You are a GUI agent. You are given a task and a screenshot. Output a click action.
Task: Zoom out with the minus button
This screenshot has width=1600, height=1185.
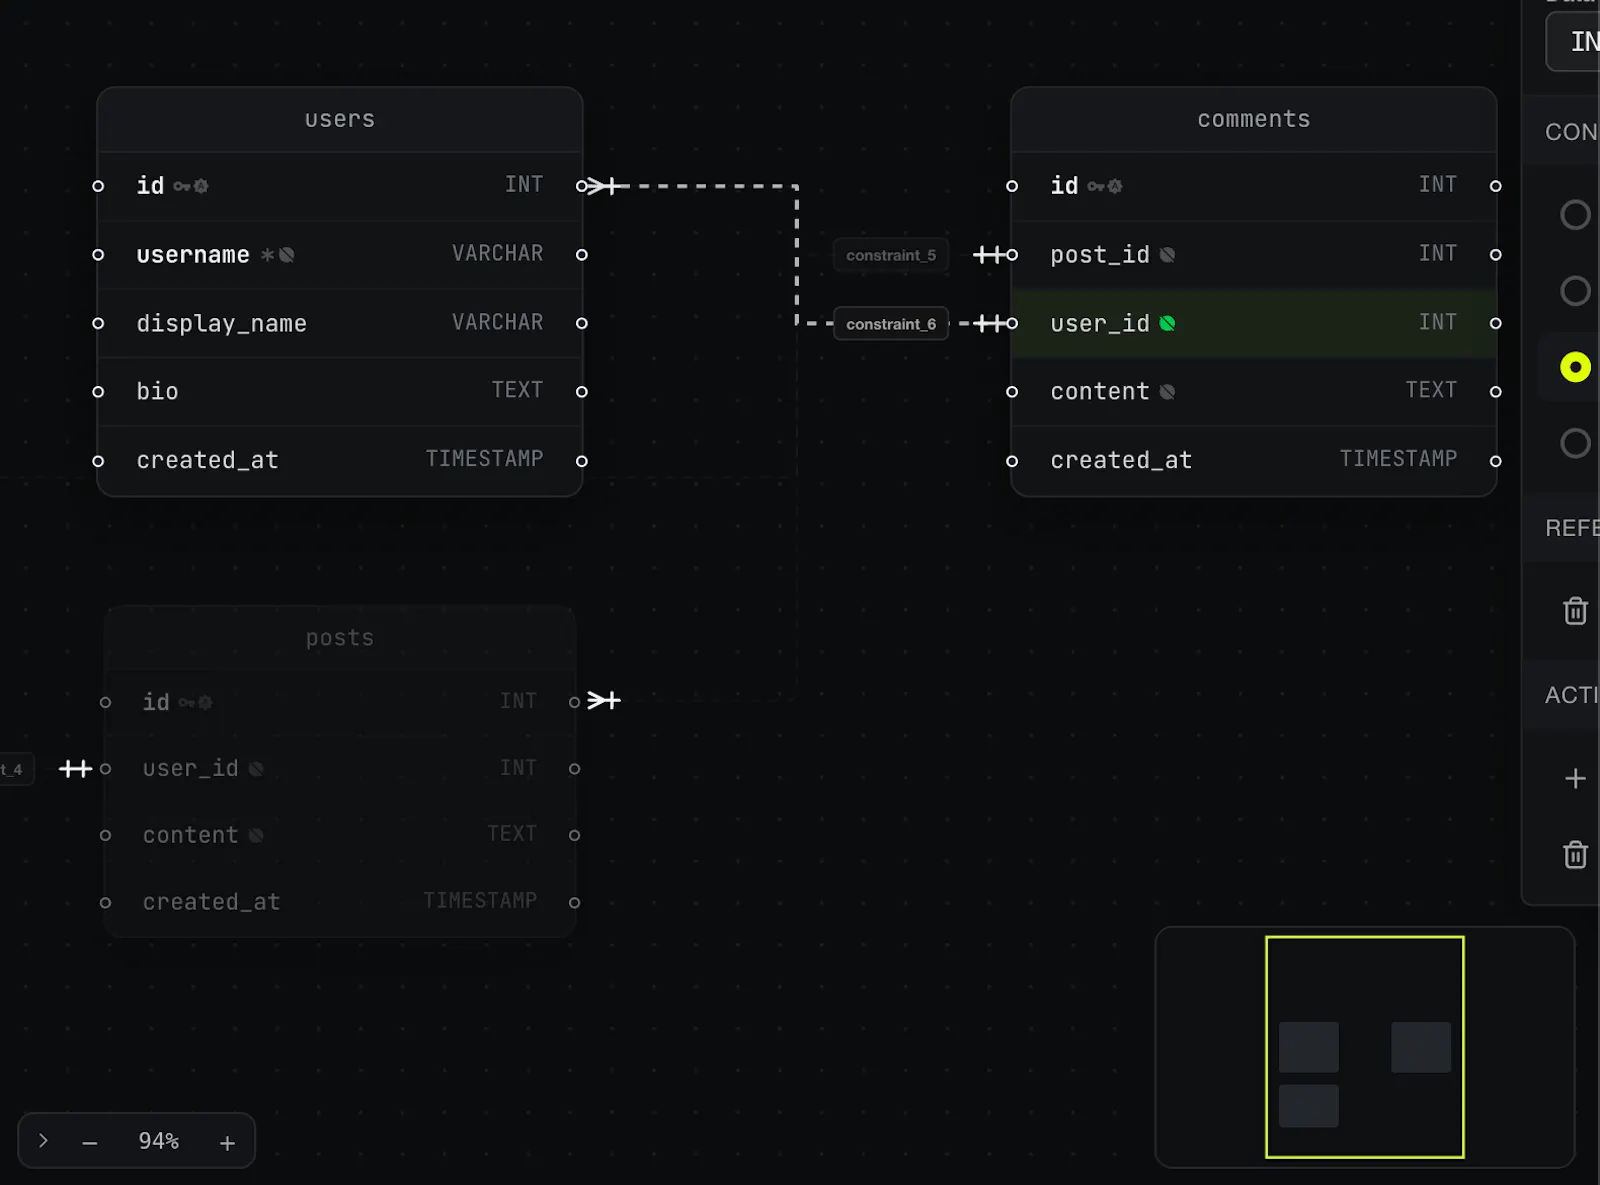[x=90, y=1142]
